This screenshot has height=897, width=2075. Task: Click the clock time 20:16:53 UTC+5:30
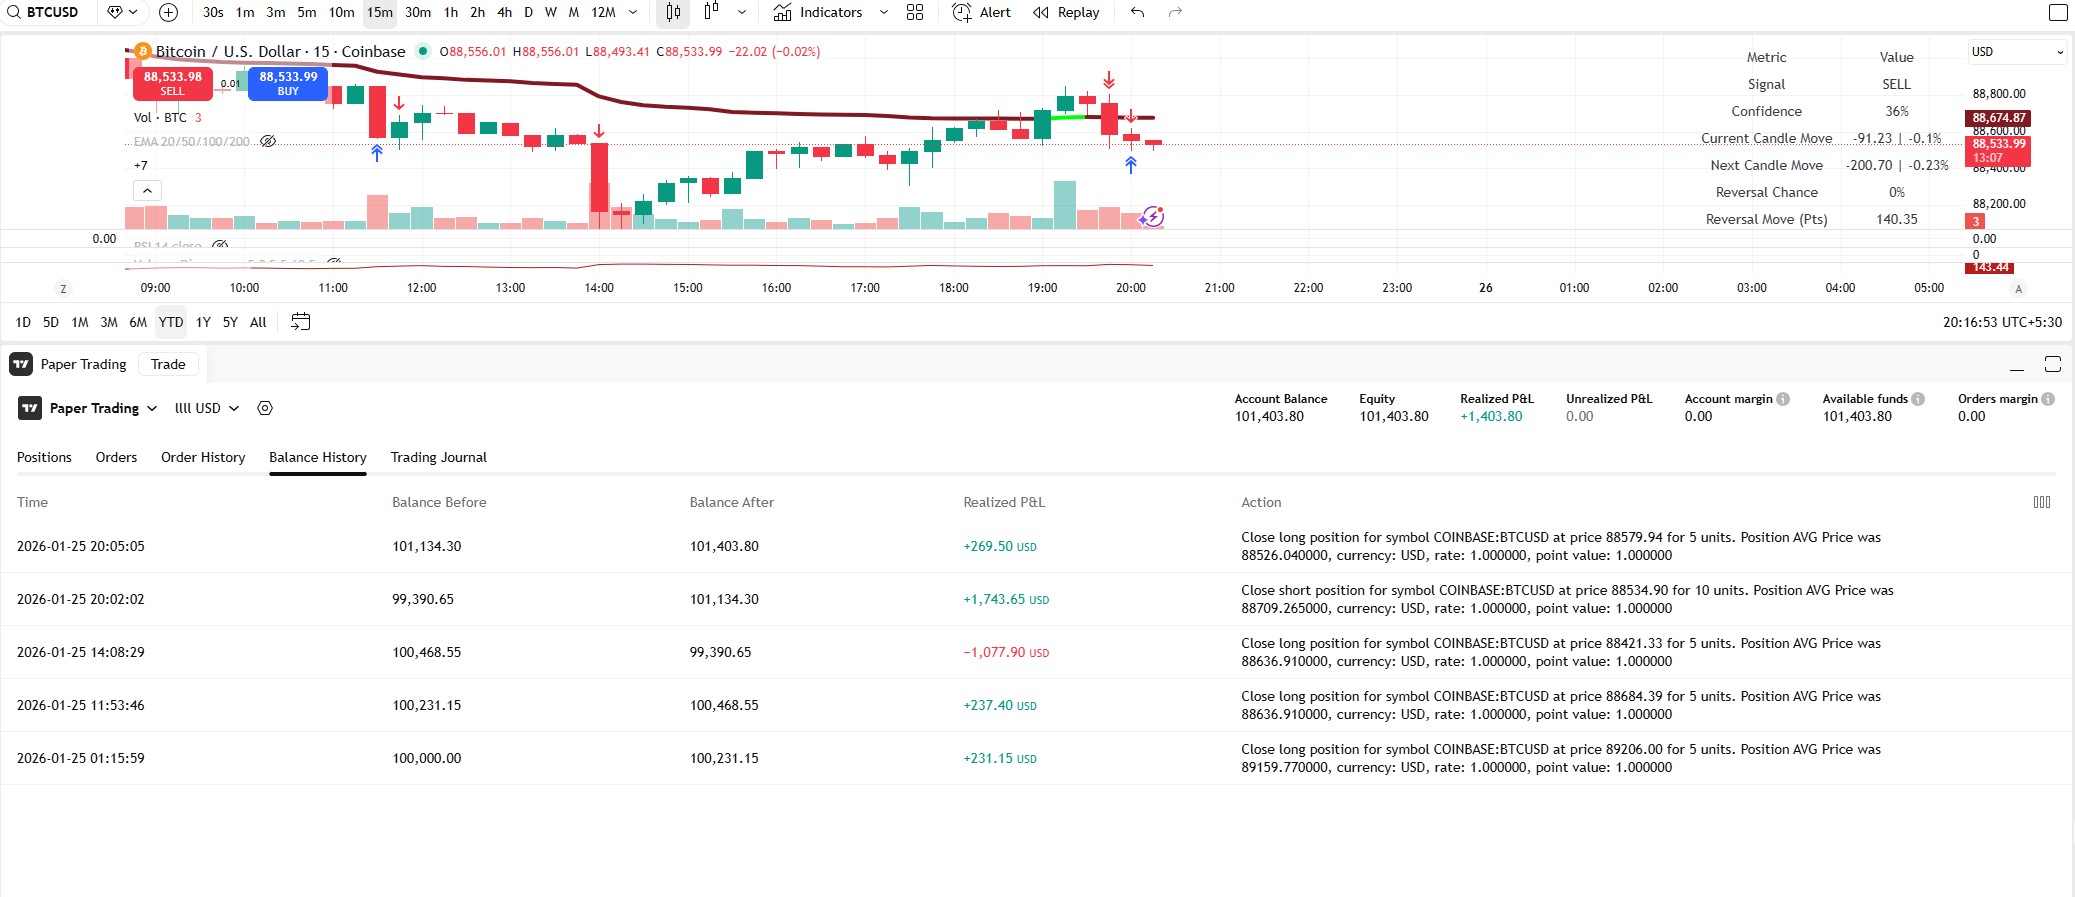pyautogui.click(x=2002, y=322)
